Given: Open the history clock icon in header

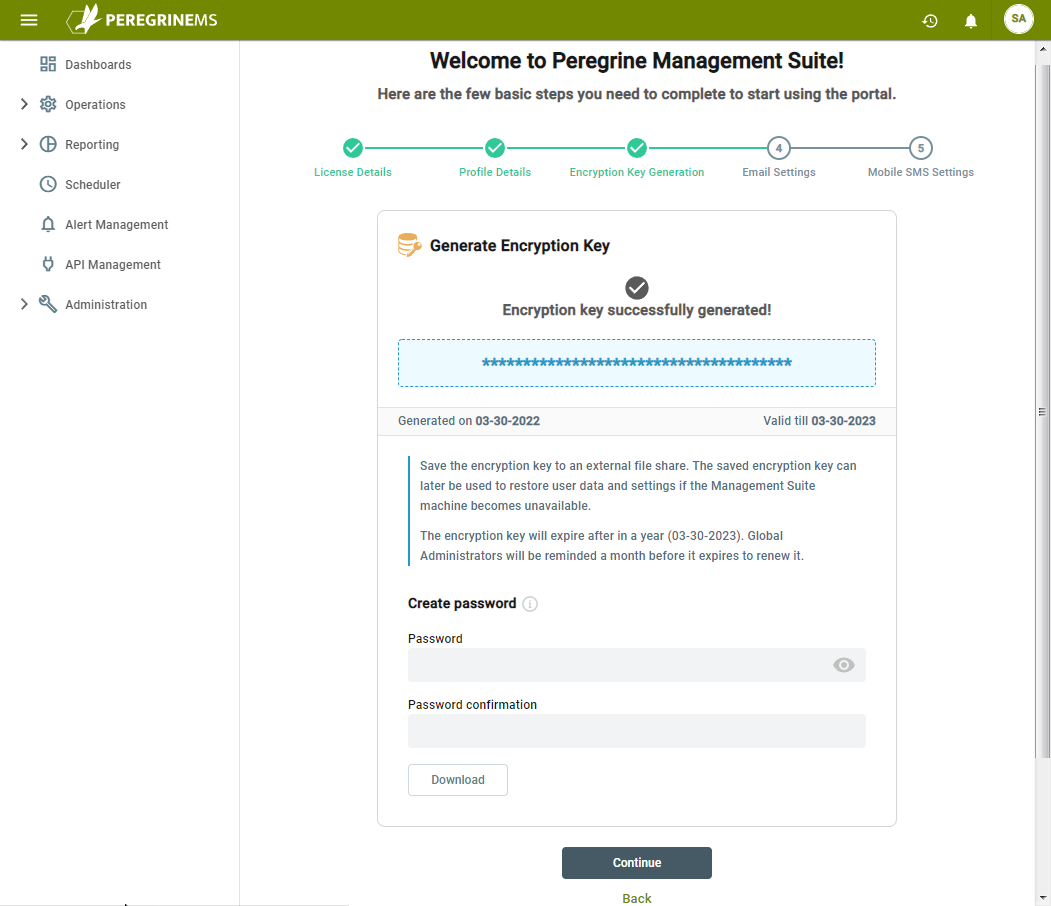Looking at the screenshot, I should tap(930, 21).
